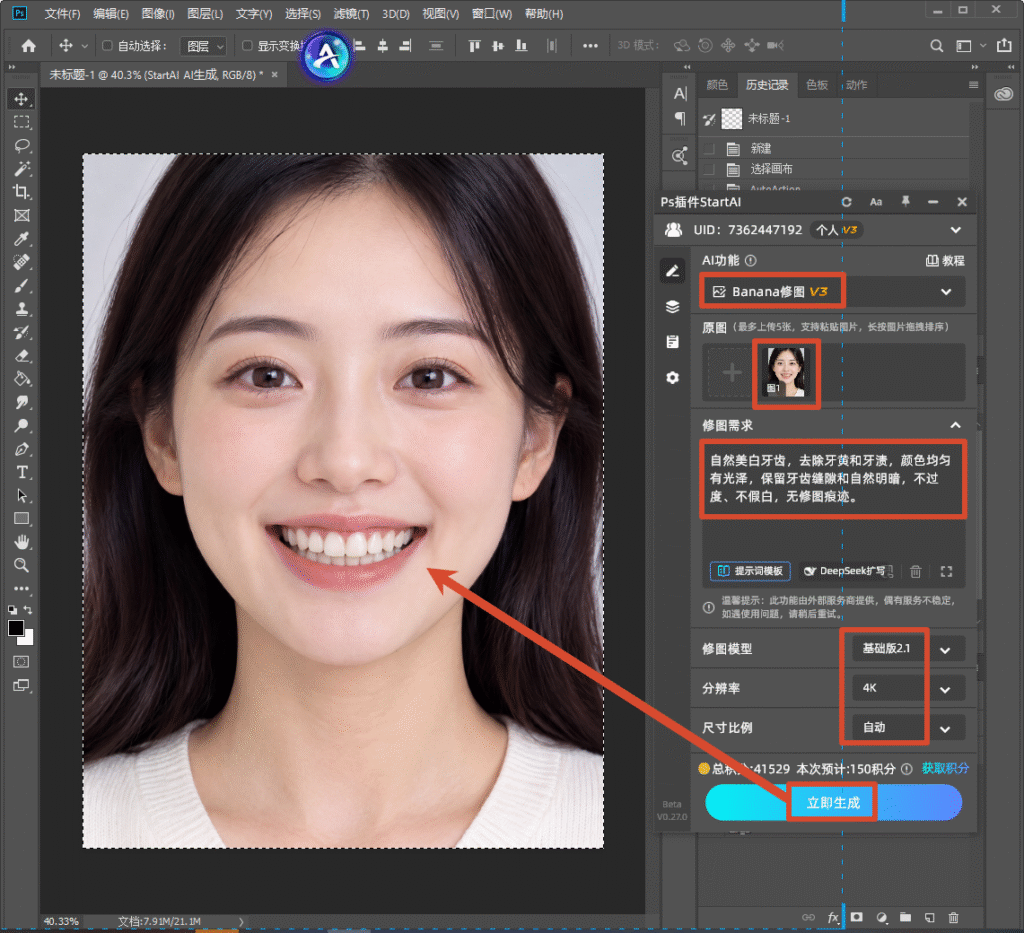Go to Photoshop Home screen

(x=28, y=46)
